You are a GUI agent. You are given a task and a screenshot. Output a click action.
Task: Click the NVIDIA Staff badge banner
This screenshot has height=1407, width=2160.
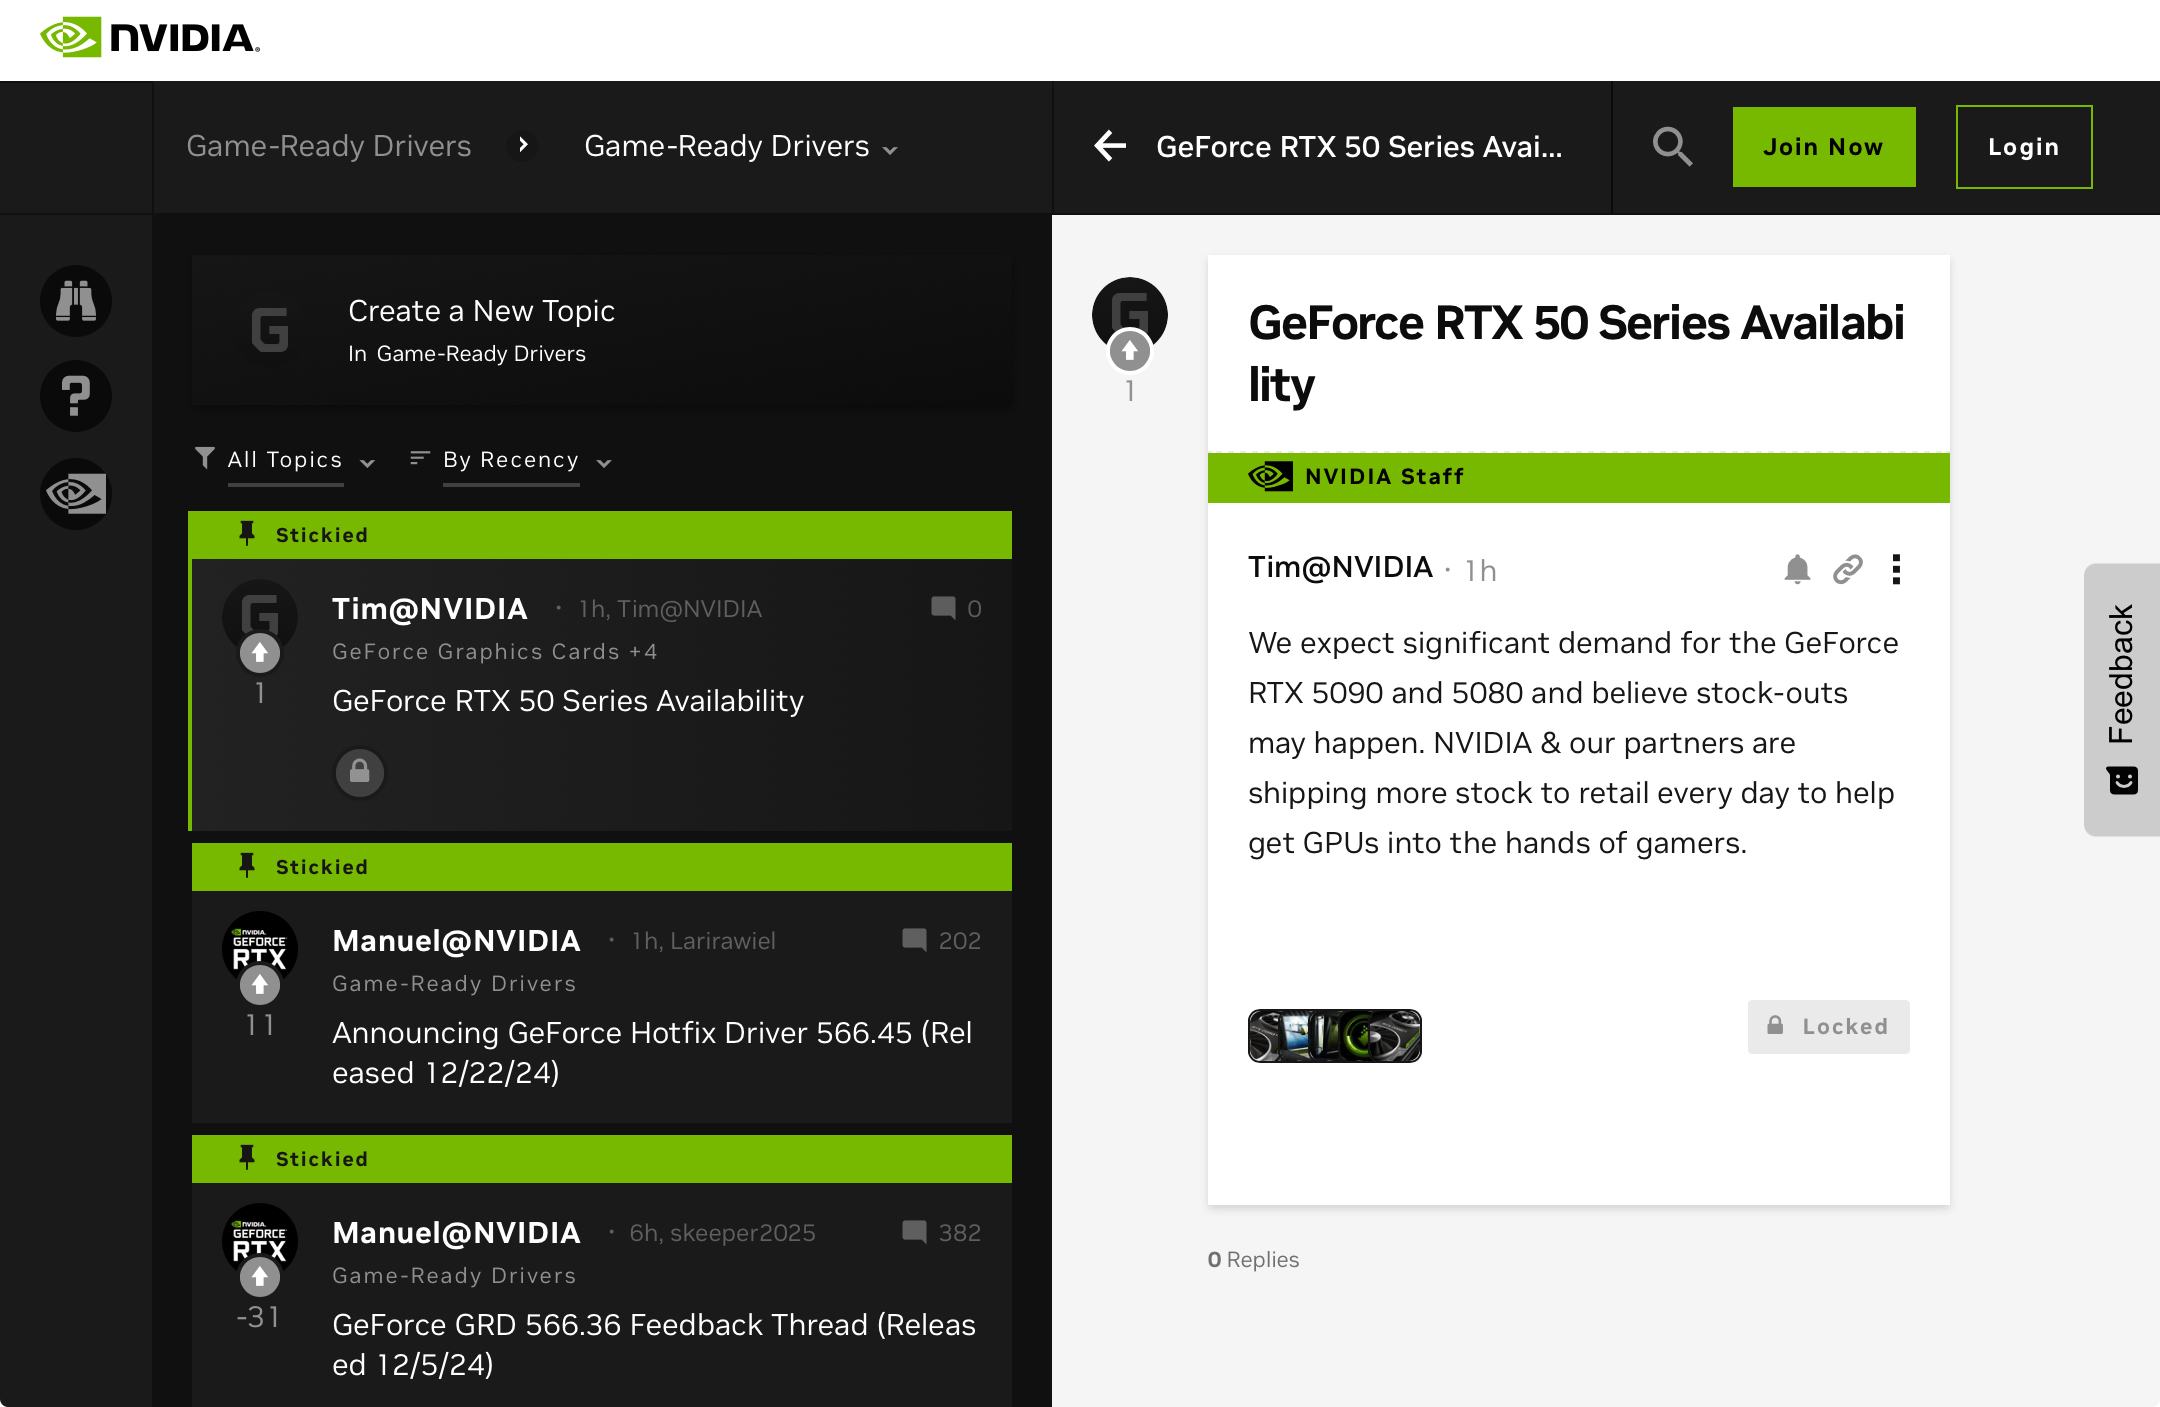[x=1579, y=477]
